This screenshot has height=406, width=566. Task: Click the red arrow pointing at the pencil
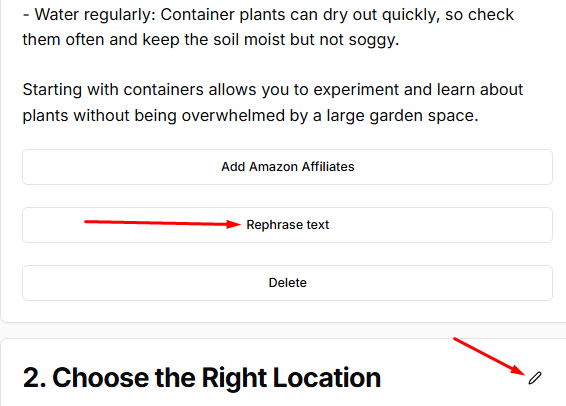coord(489,357)
